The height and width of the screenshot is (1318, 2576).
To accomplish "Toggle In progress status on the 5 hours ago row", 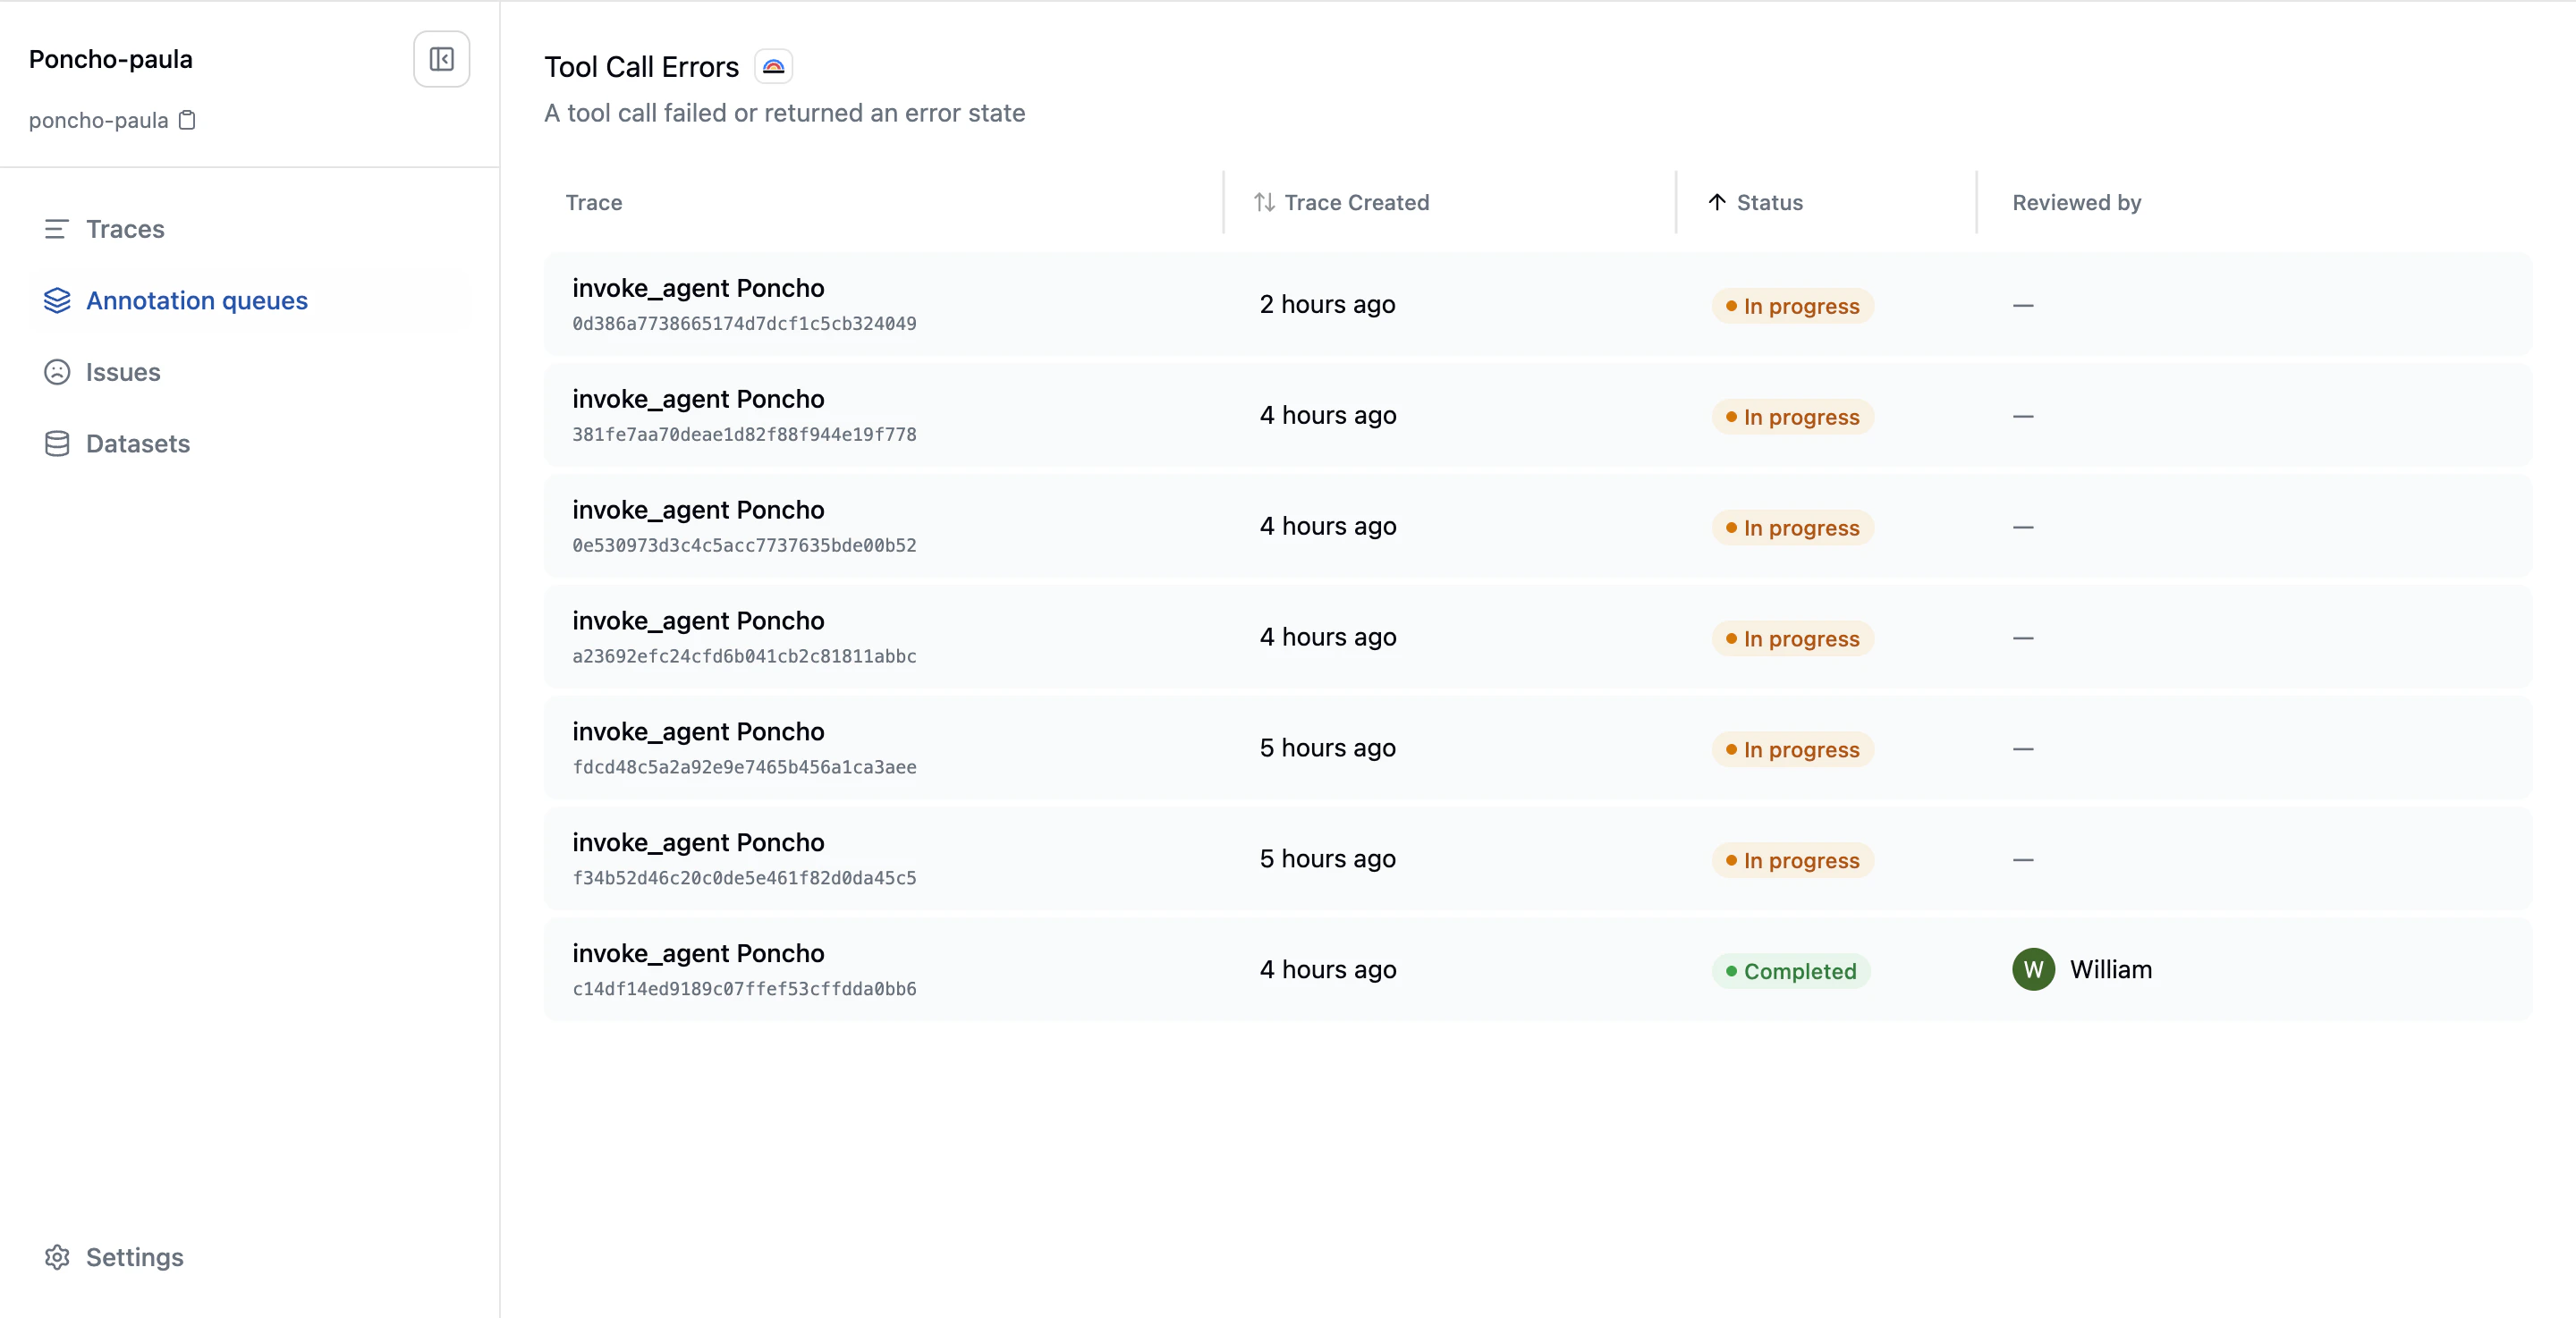I will [1791, 749].
